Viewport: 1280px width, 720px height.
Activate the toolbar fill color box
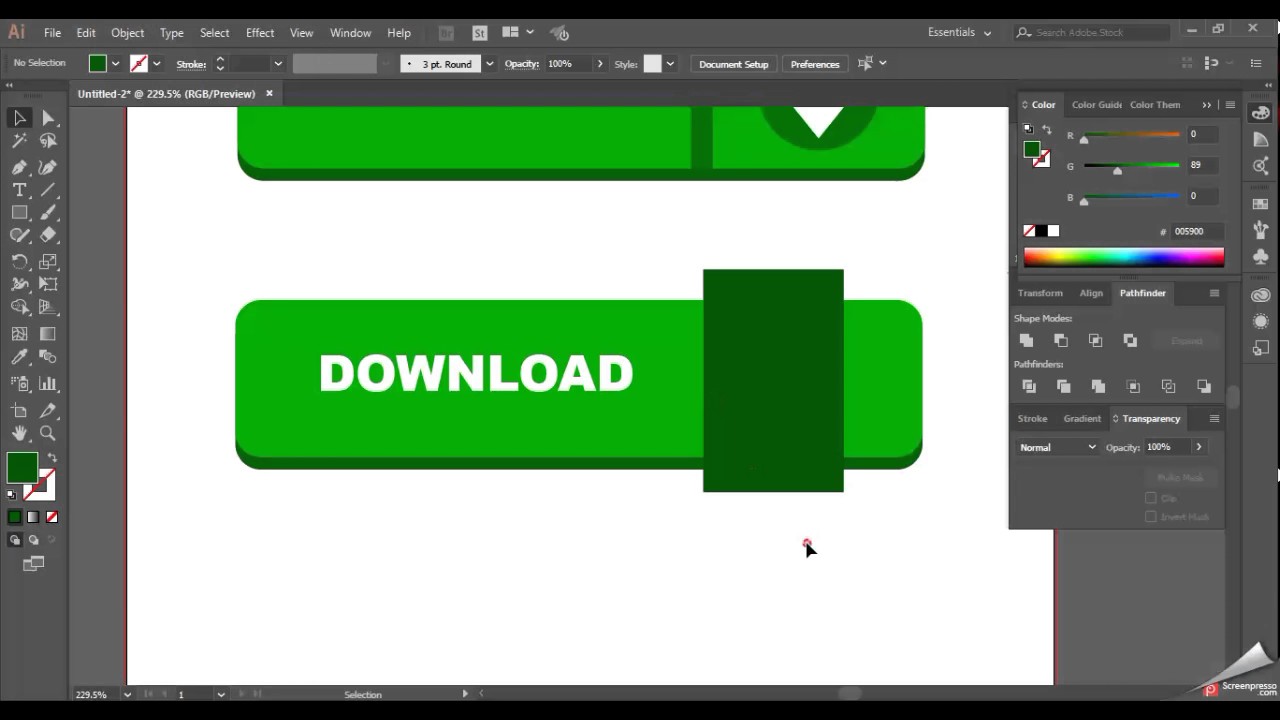pos(22,467)
